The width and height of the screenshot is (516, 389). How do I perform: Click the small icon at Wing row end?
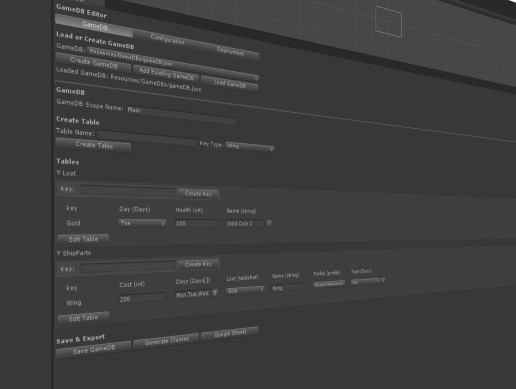tap(383, 279)
